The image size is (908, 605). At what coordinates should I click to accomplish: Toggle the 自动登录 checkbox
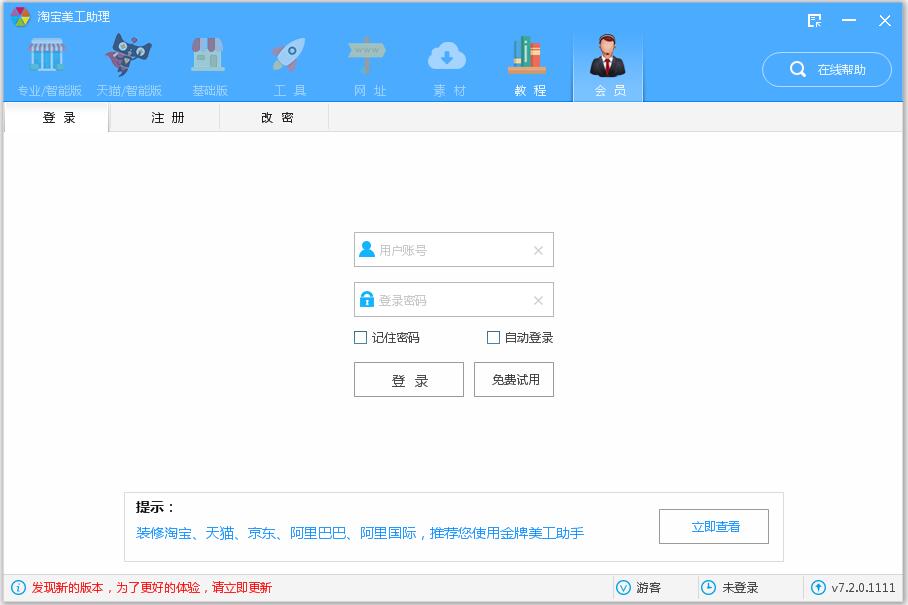click(493, 338)
